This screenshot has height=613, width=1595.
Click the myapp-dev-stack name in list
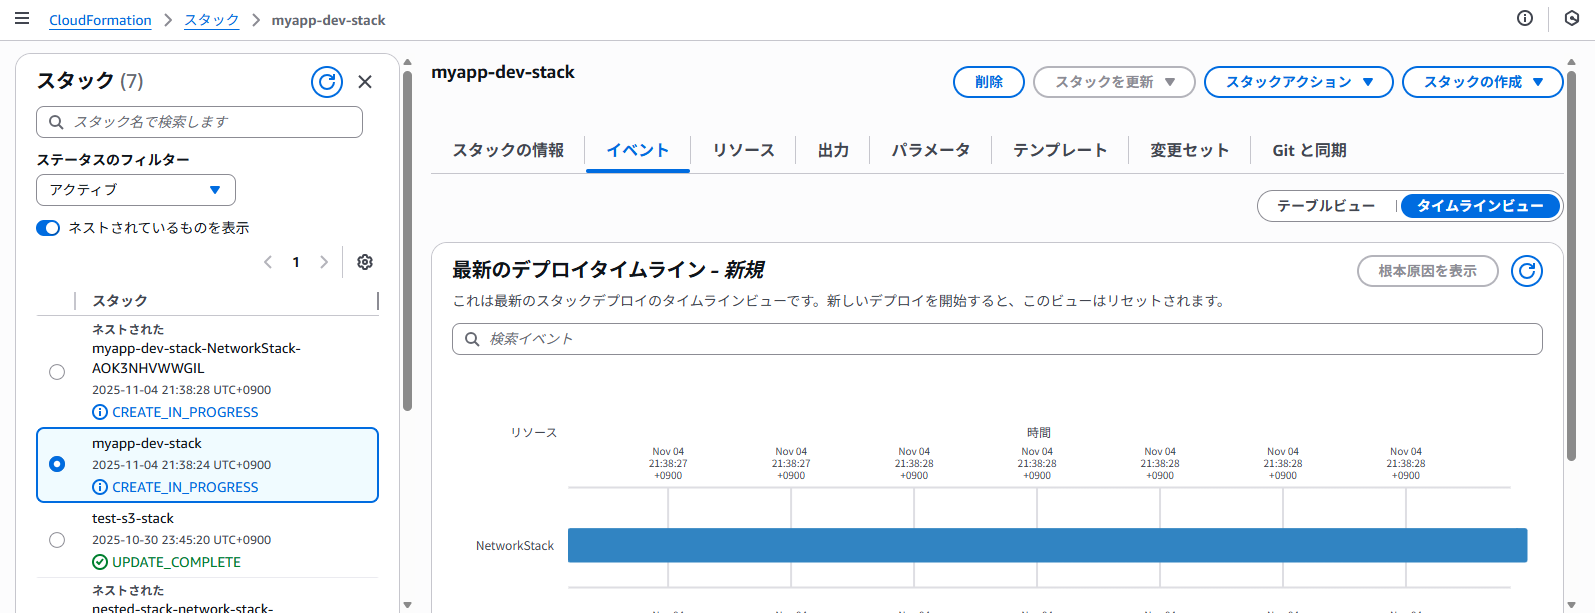147,443
